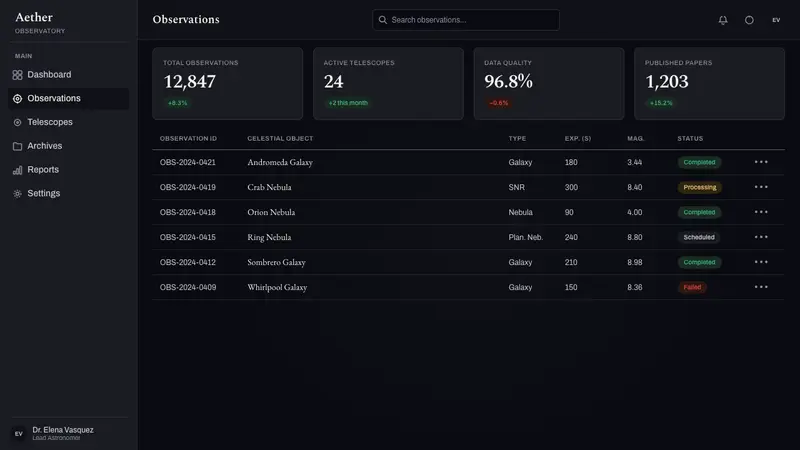Click Completed badge for Andromeda Galaxy
The width and height of the screenshot is (800, 450).
(x=699, y=162)
